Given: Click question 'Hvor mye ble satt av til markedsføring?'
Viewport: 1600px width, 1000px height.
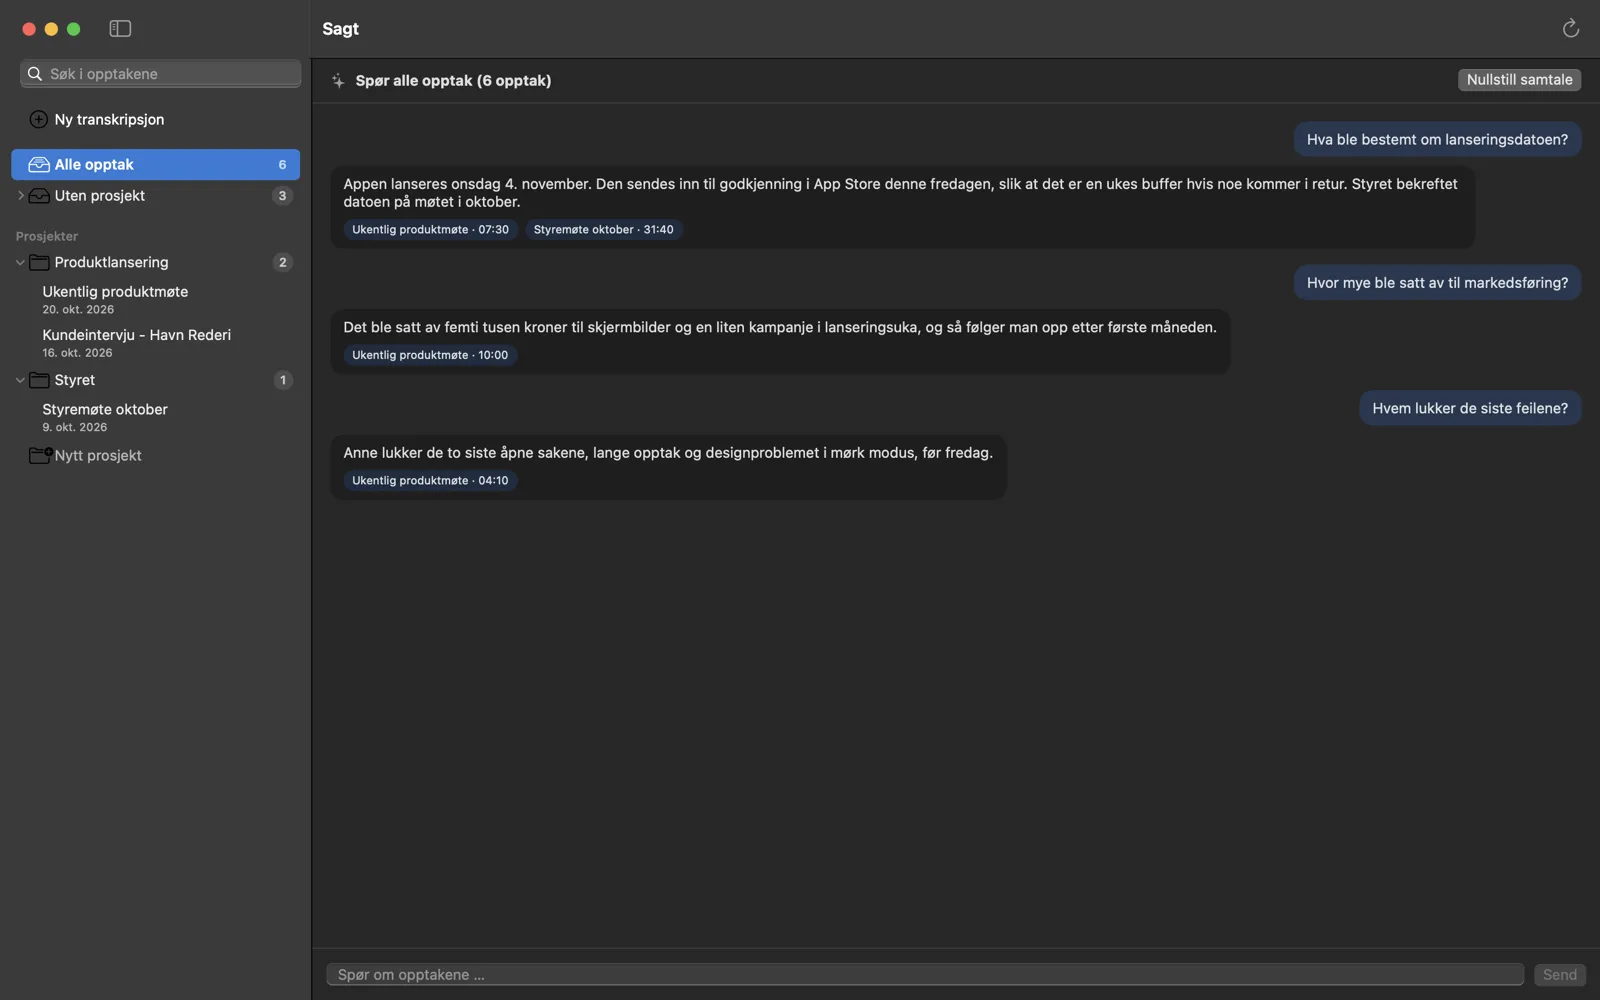Looking at the screenshot, I should [1437, 283].
